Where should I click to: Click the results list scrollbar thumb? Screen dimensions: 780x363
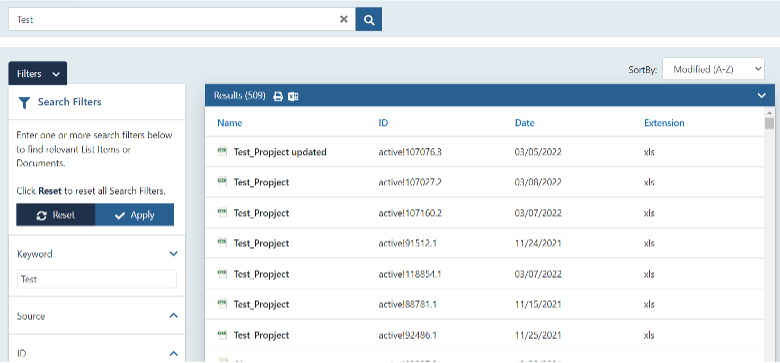click(x=770, y=123)
